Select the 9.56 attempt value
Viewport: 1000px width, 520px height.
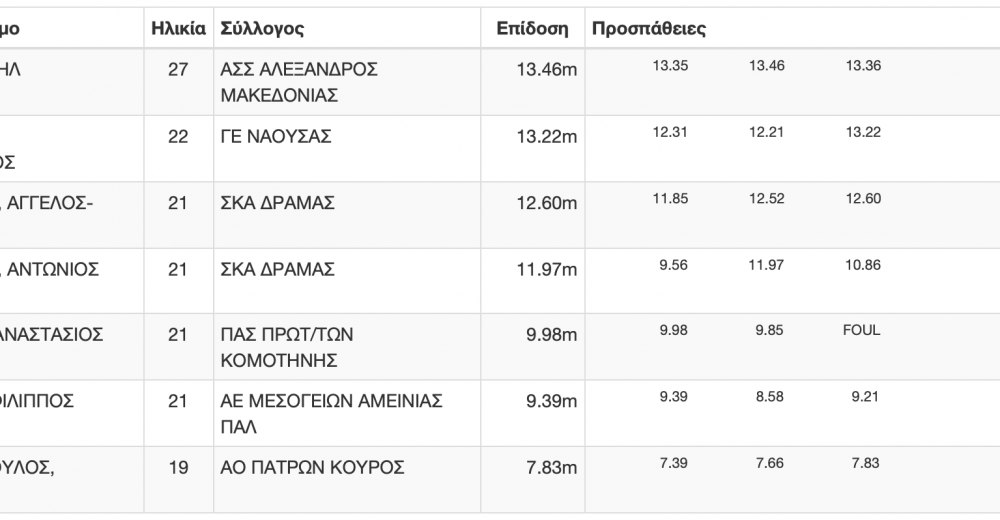(673, 265)
